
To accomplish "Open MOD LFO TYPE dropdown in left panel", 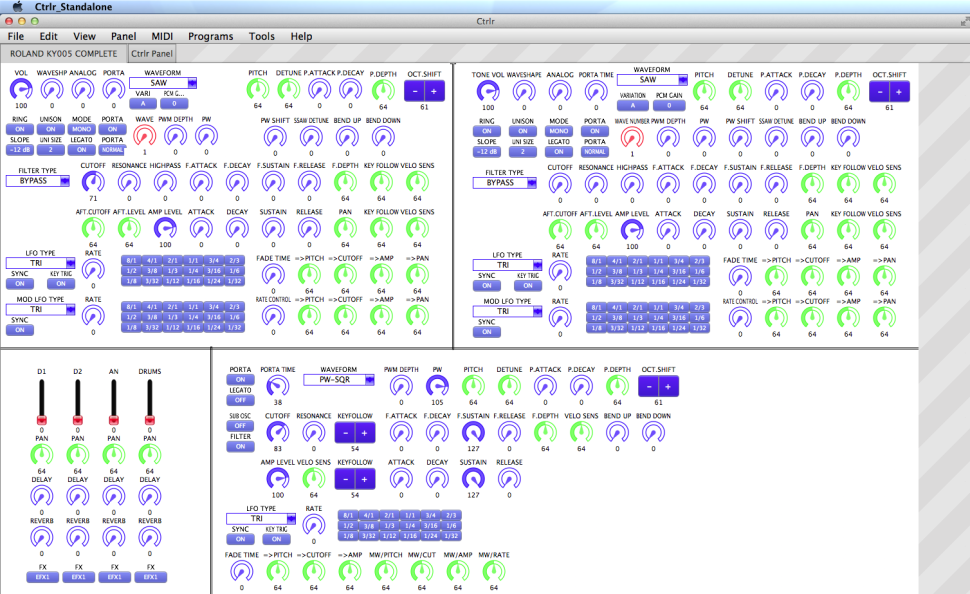I will [40, 309].
